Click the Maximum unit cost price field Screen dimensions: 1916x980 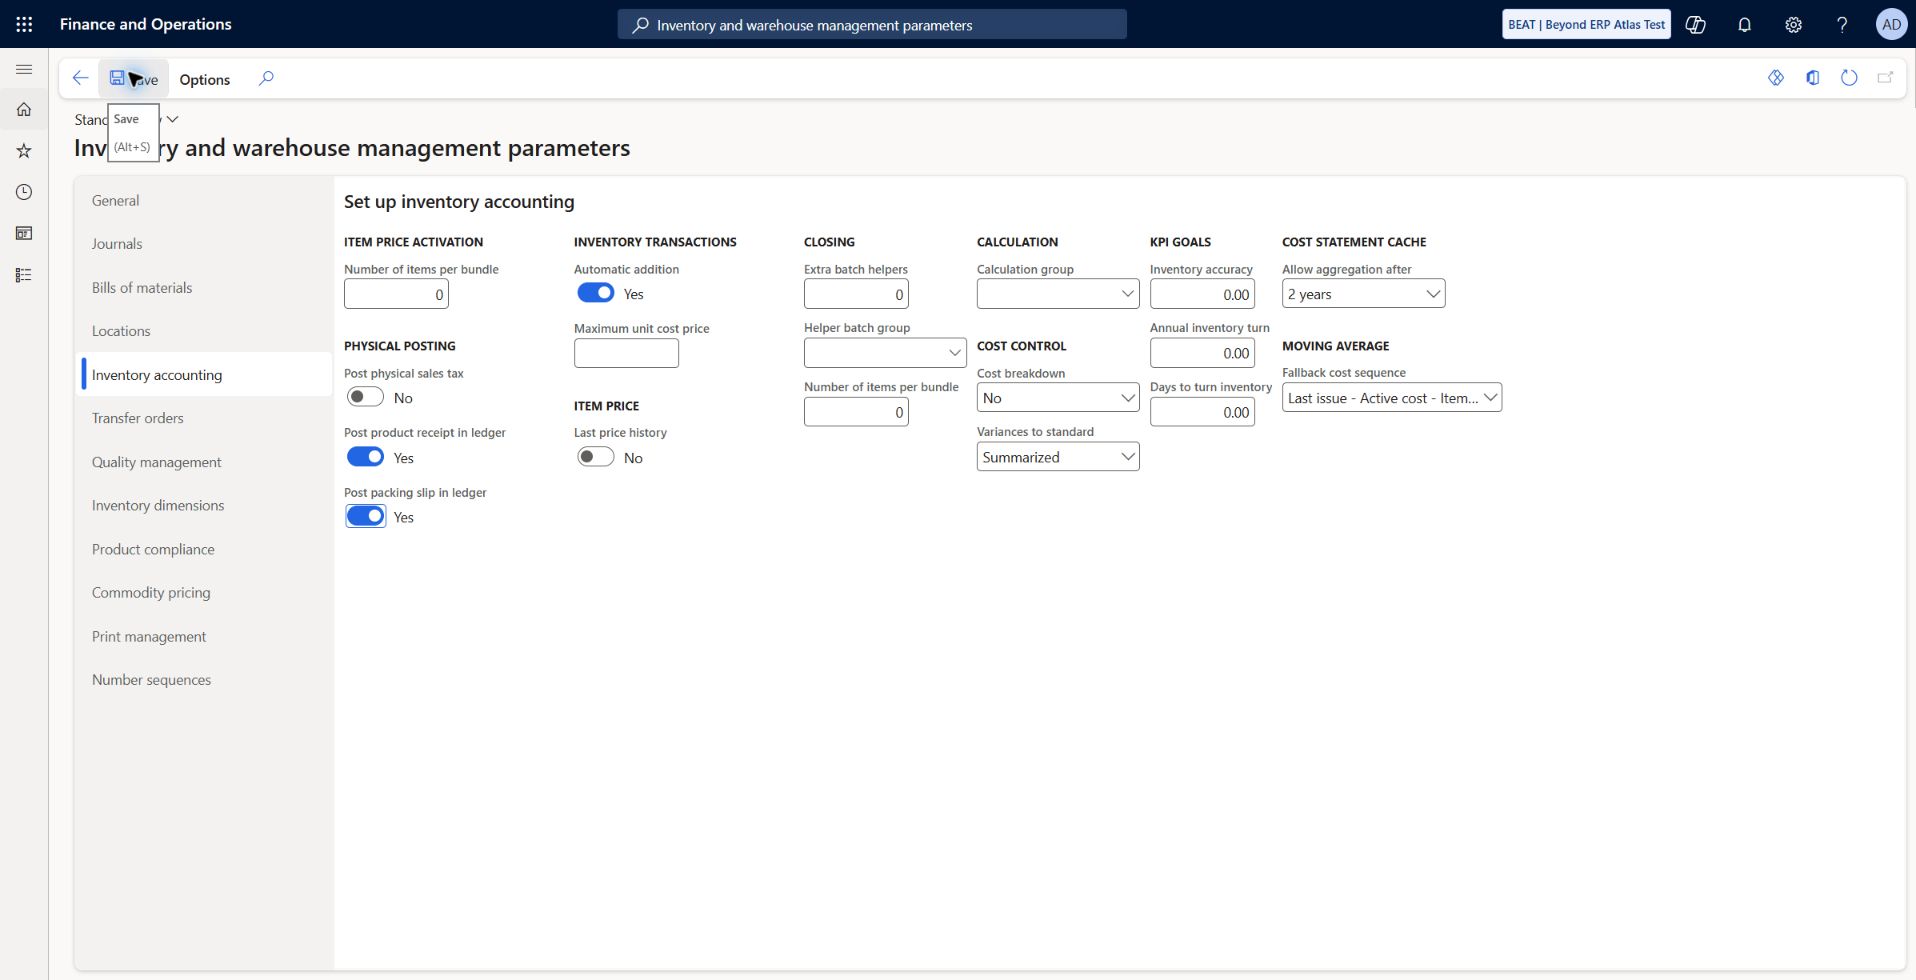tap(626, 353)
